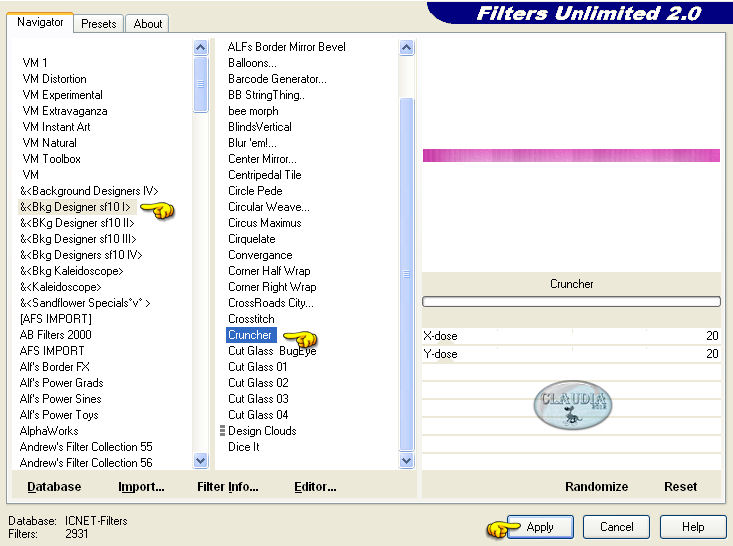
Task: Choose the Cruncher filter
Action: click(x=250, y=335)
